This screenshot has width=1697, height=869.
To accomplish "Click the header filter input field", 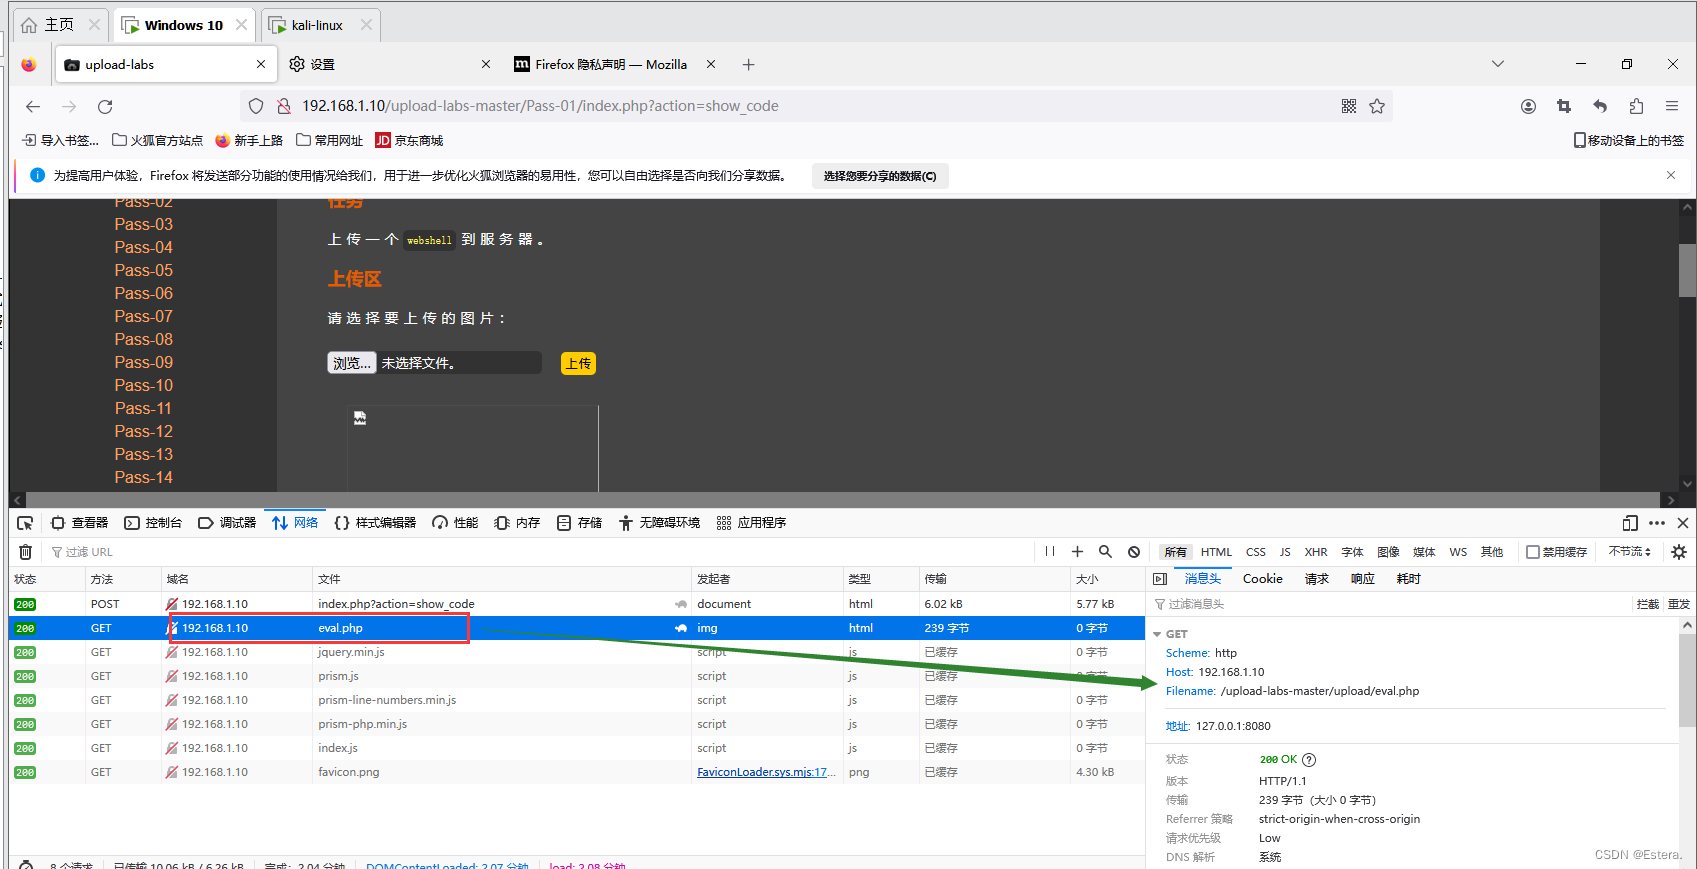I will click(1390, 604).
